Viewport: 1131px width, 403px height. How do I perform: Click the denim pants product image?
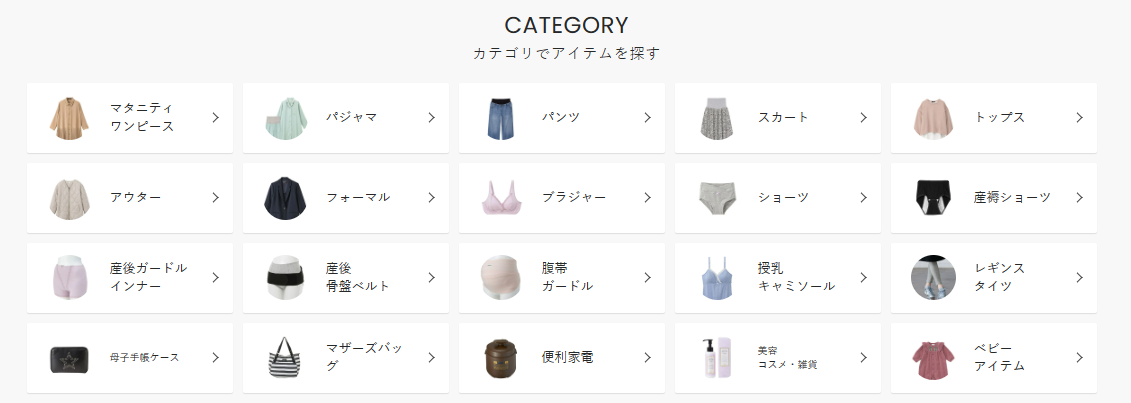pyautogui.click(x=502, y=118)
